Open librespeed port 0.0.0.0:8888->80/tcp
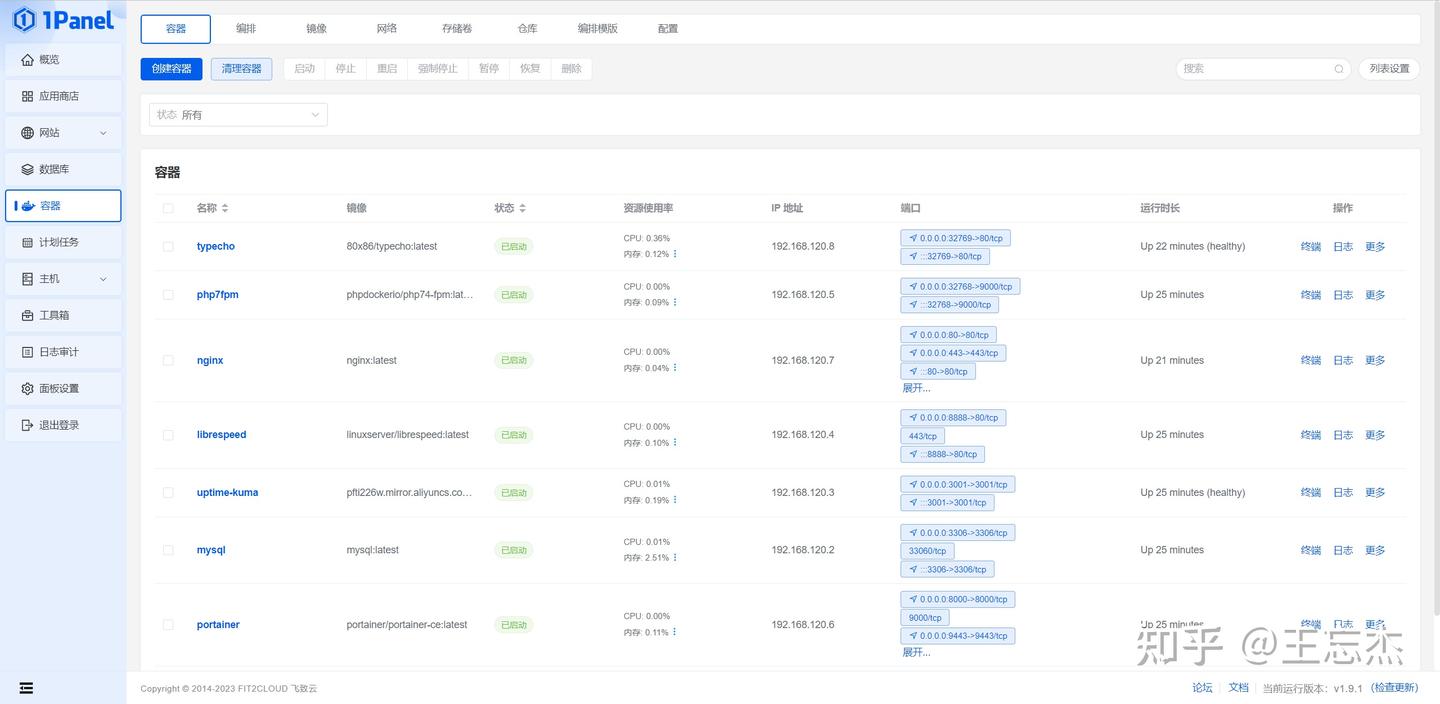1440x704 pixels. (953, 418)
